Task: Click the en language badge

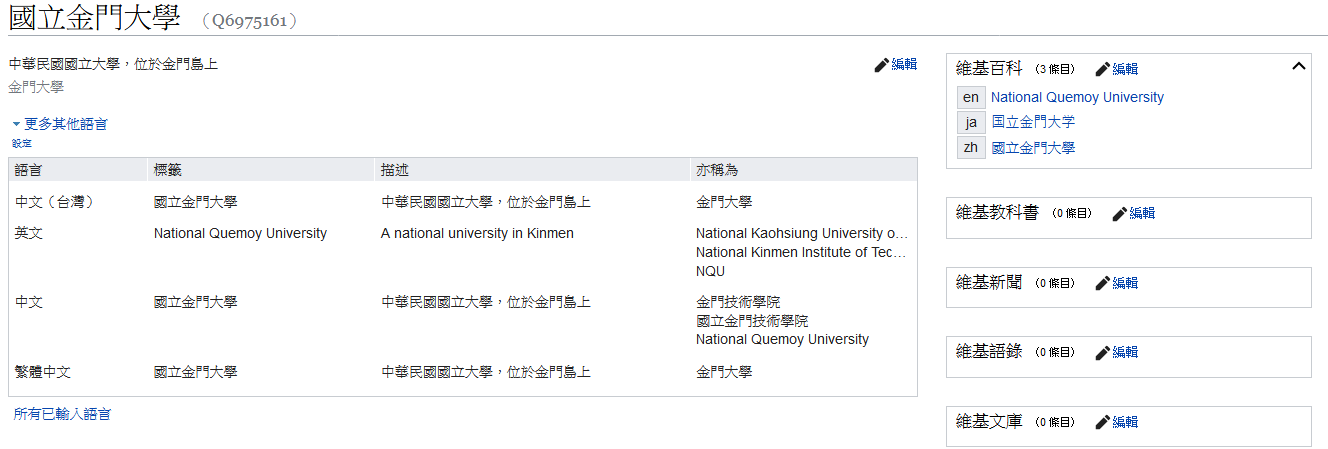Action: (971, 97)
